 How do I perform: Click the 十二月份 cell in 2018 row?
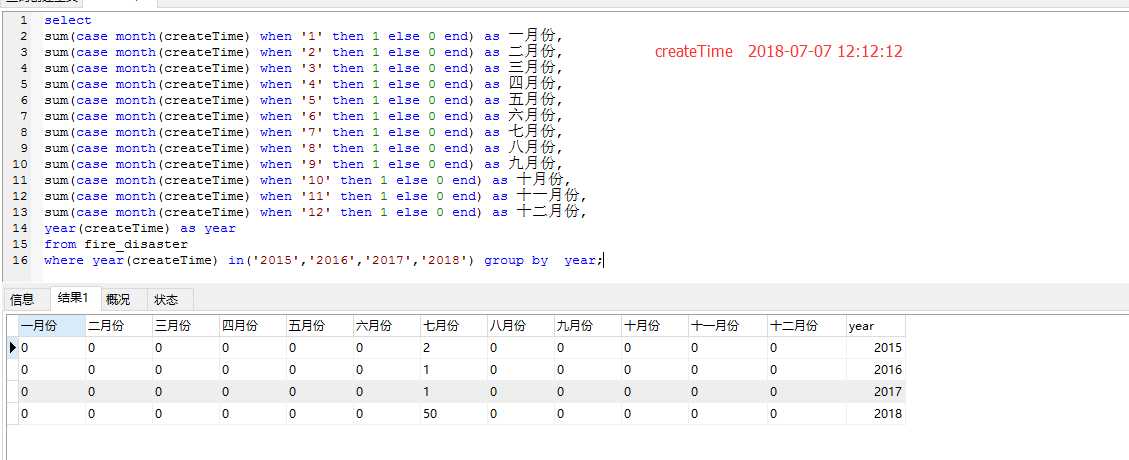[806, 414]
